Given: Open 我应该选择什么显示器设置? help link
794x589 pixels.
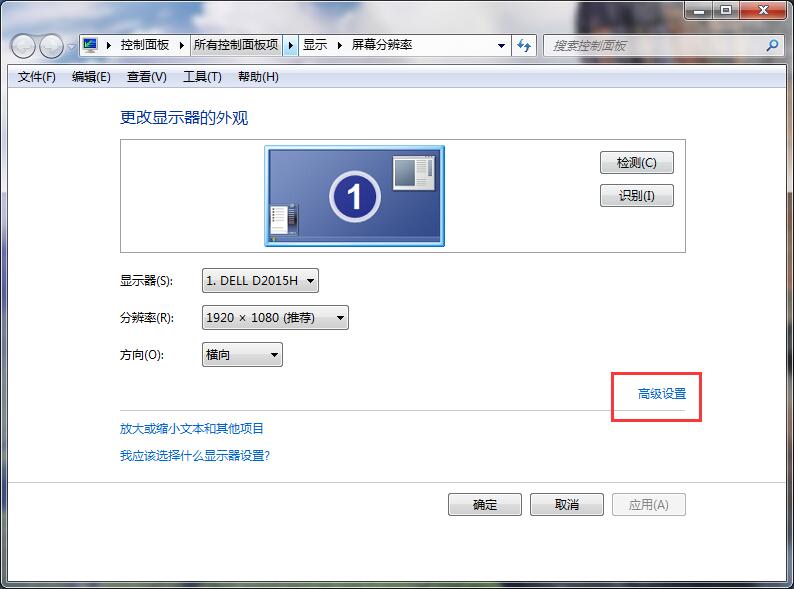Looking at the screenshot, I should [x=195, y=455].
